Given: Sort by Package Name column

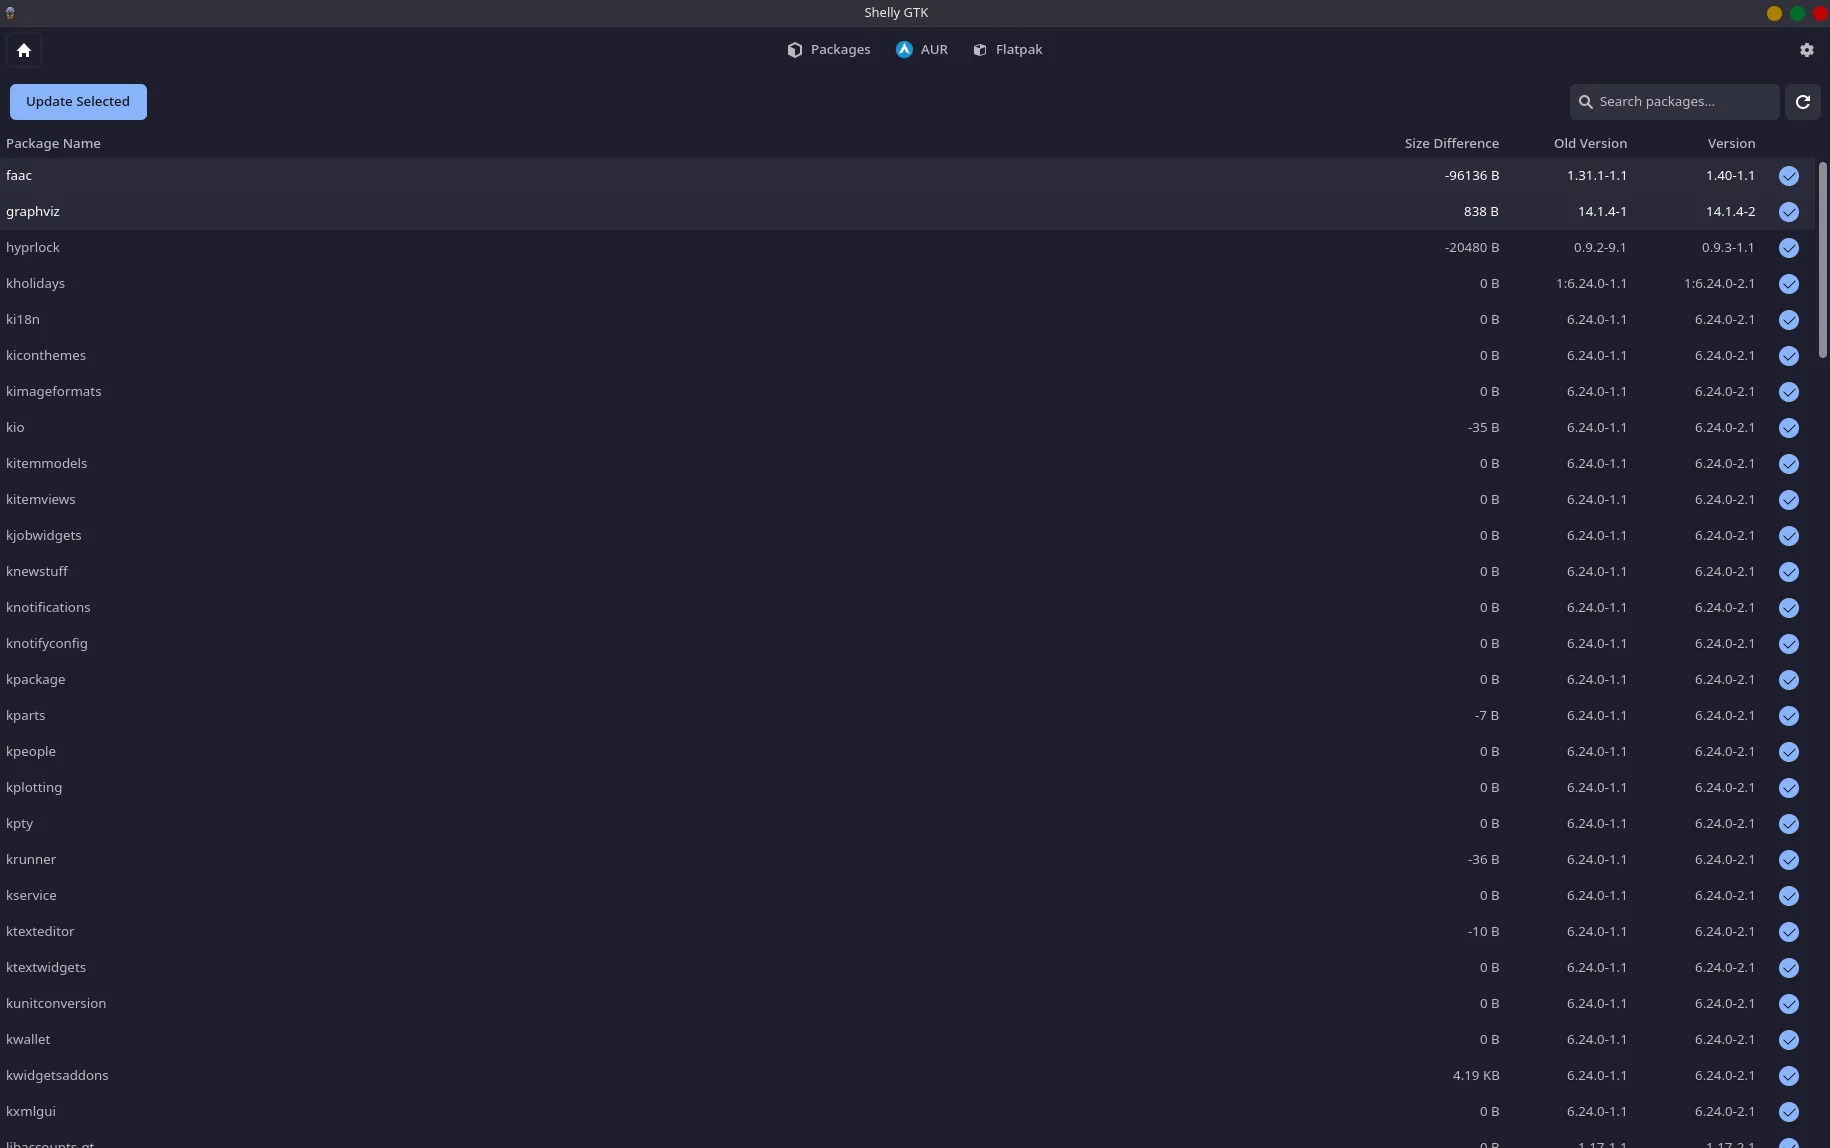Looking at the screenshot, I should pos(53,144).
